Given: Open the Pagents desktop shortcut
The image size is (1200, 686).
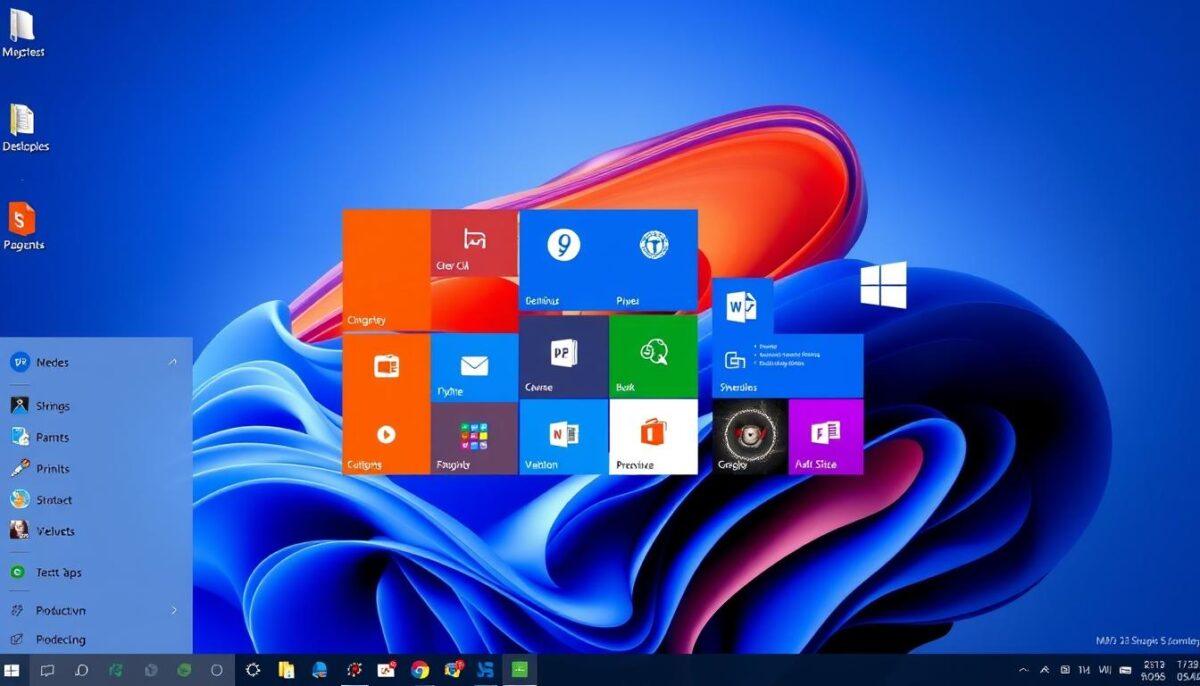Looking at the screenshot, I should 22,226.
